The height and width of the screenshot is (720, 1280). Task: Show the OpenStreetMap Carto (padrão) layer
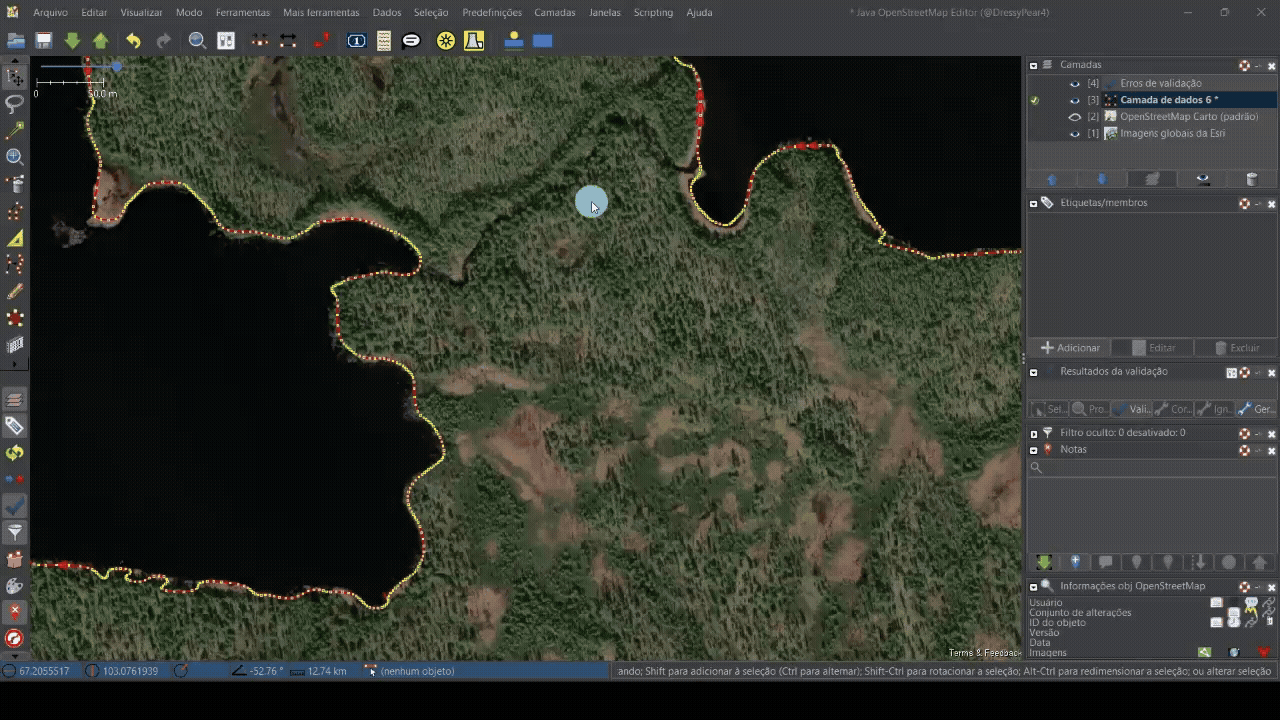1075,117
